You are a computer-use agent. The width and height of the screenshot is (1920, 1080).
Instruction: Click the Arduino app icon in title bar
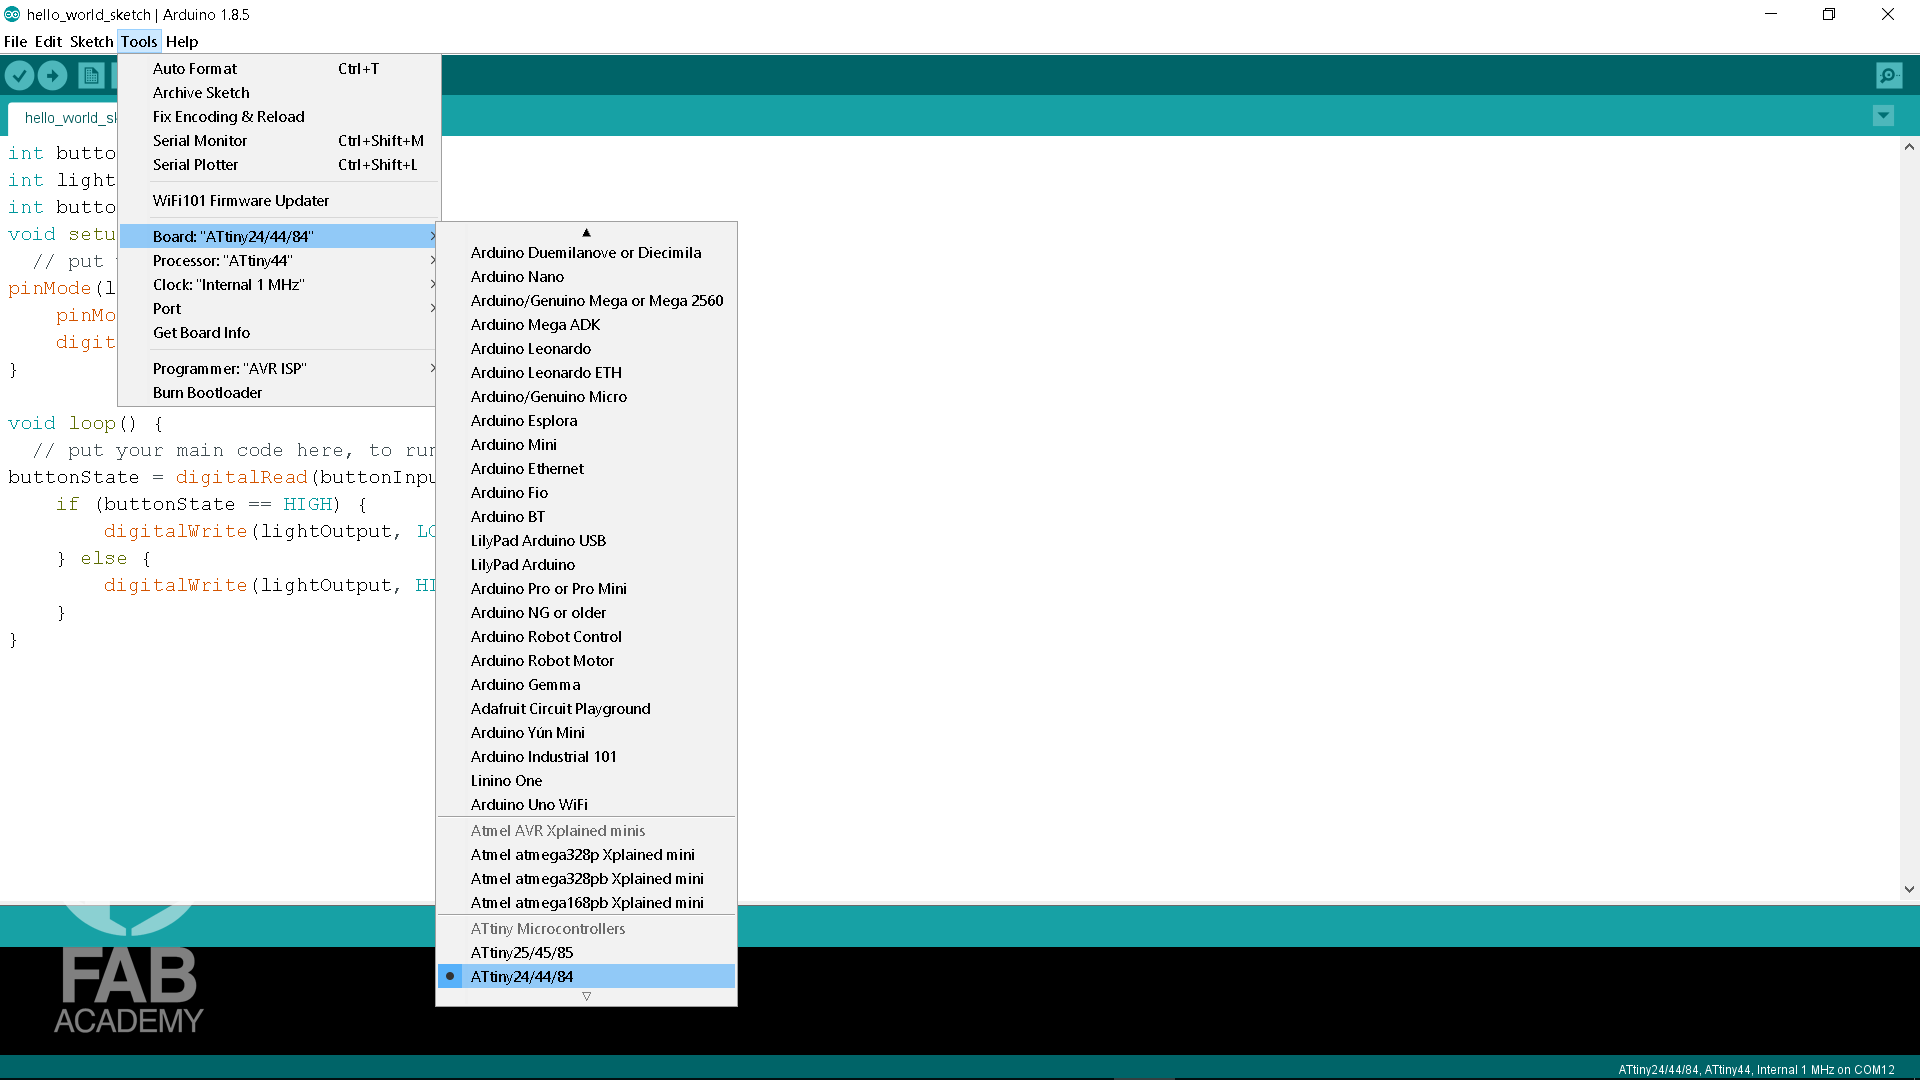coord(12,14)
